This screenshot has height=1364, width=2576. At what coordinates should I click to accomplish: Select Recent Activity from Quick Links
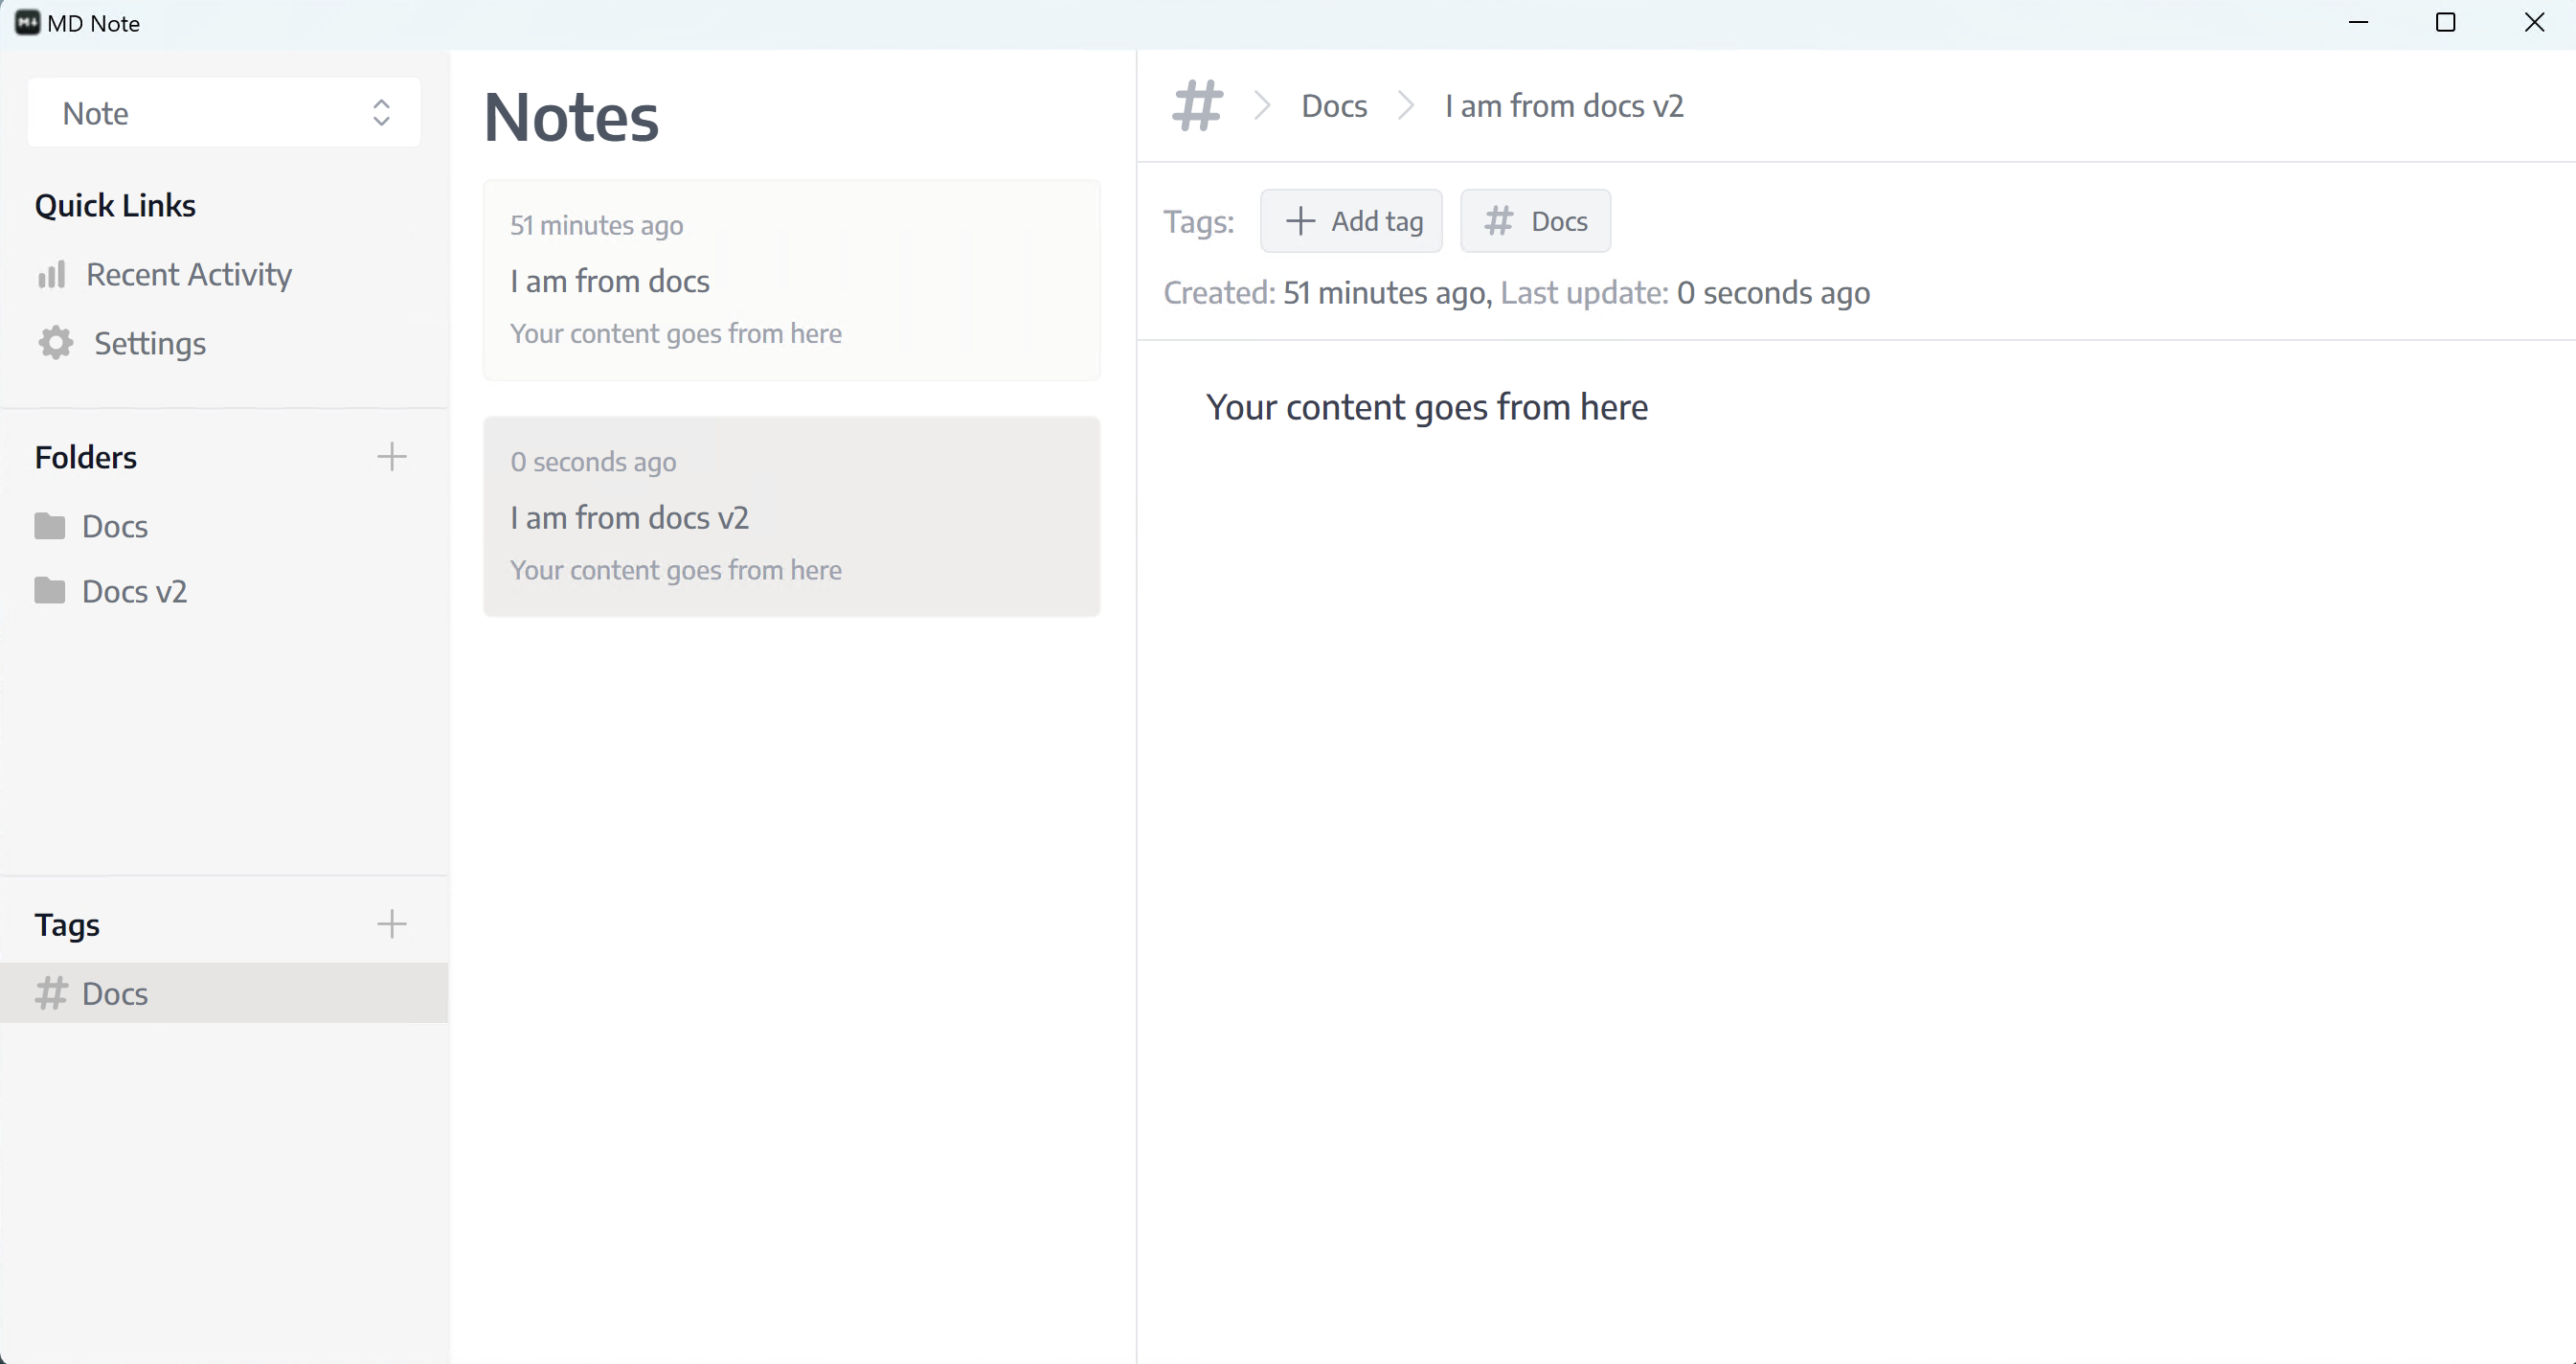click(190, 274)
